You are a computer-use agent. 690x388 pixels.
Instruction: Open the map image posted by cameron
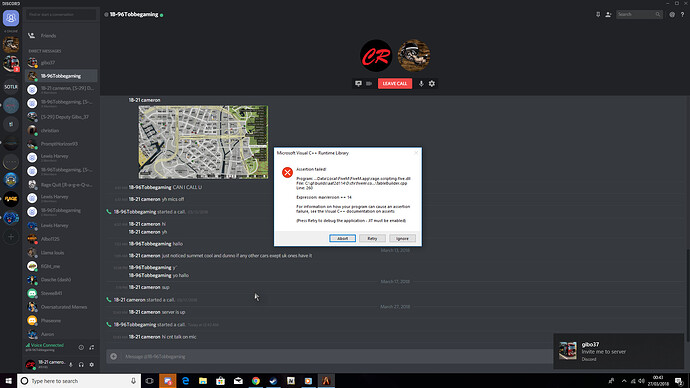pos(203,142)
